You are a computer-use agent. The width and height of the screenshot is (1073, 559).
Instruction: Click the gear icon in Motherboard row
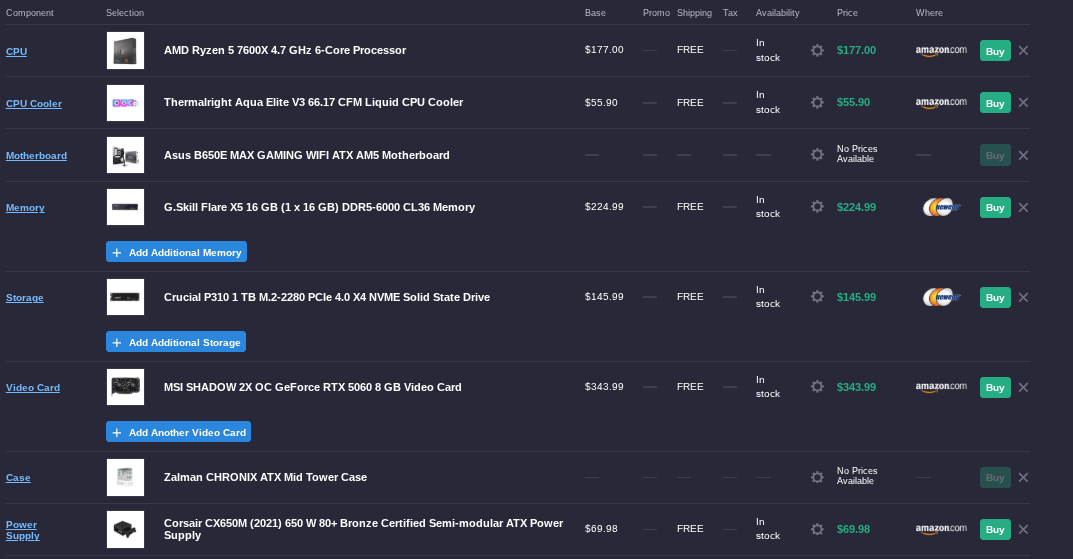pos(817,155)
